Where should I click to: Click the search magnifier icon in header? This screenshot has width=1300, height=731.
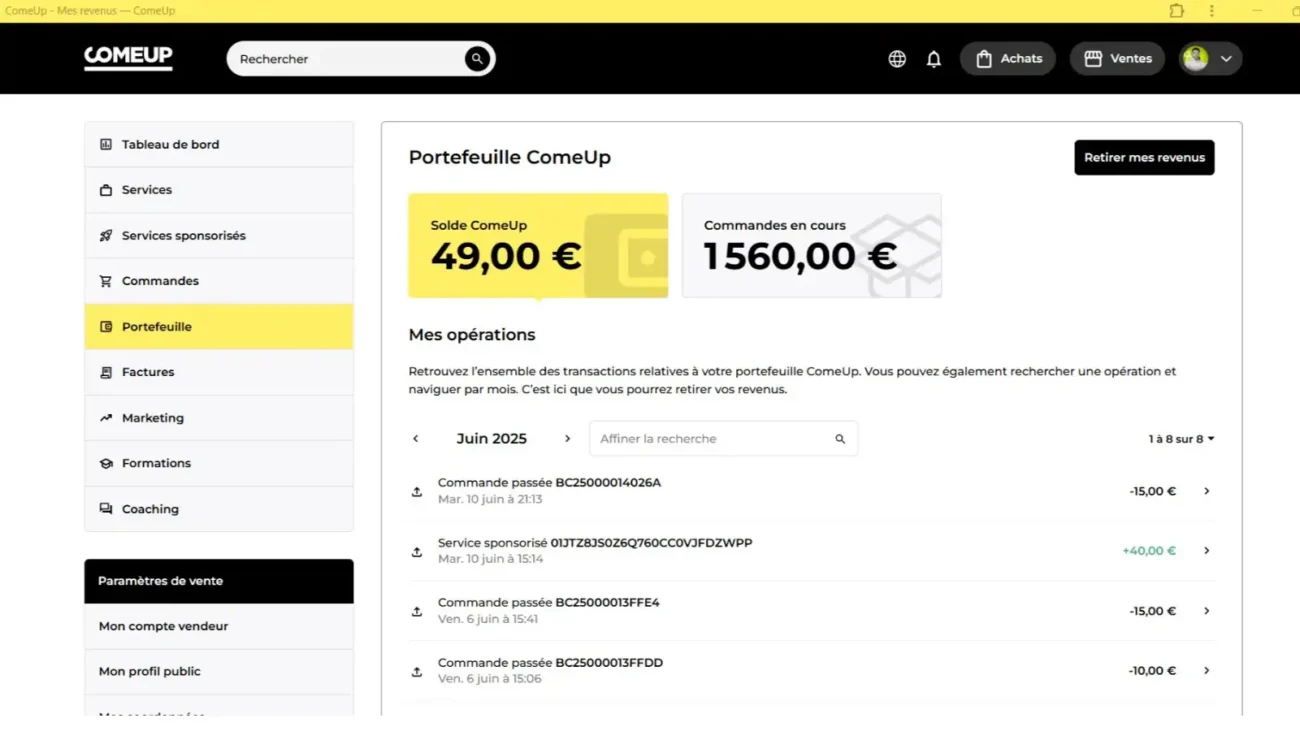[x=477, y=59]
